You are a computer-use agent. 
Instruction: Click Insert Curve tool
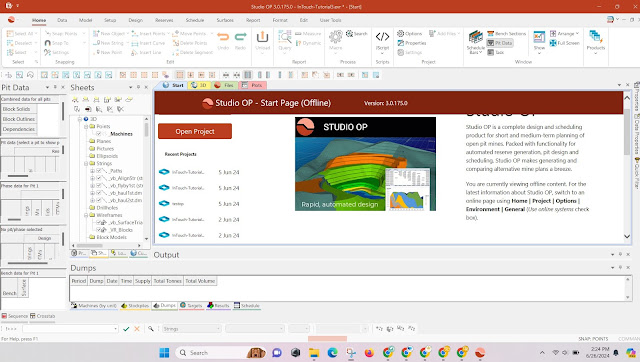pyautogui.click(x=149, y=43)
